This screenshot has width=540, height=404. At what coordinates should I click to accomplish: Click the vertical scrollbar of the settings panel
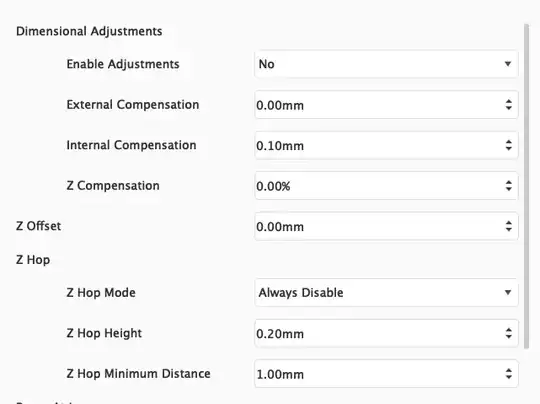[x=526, y=186]
